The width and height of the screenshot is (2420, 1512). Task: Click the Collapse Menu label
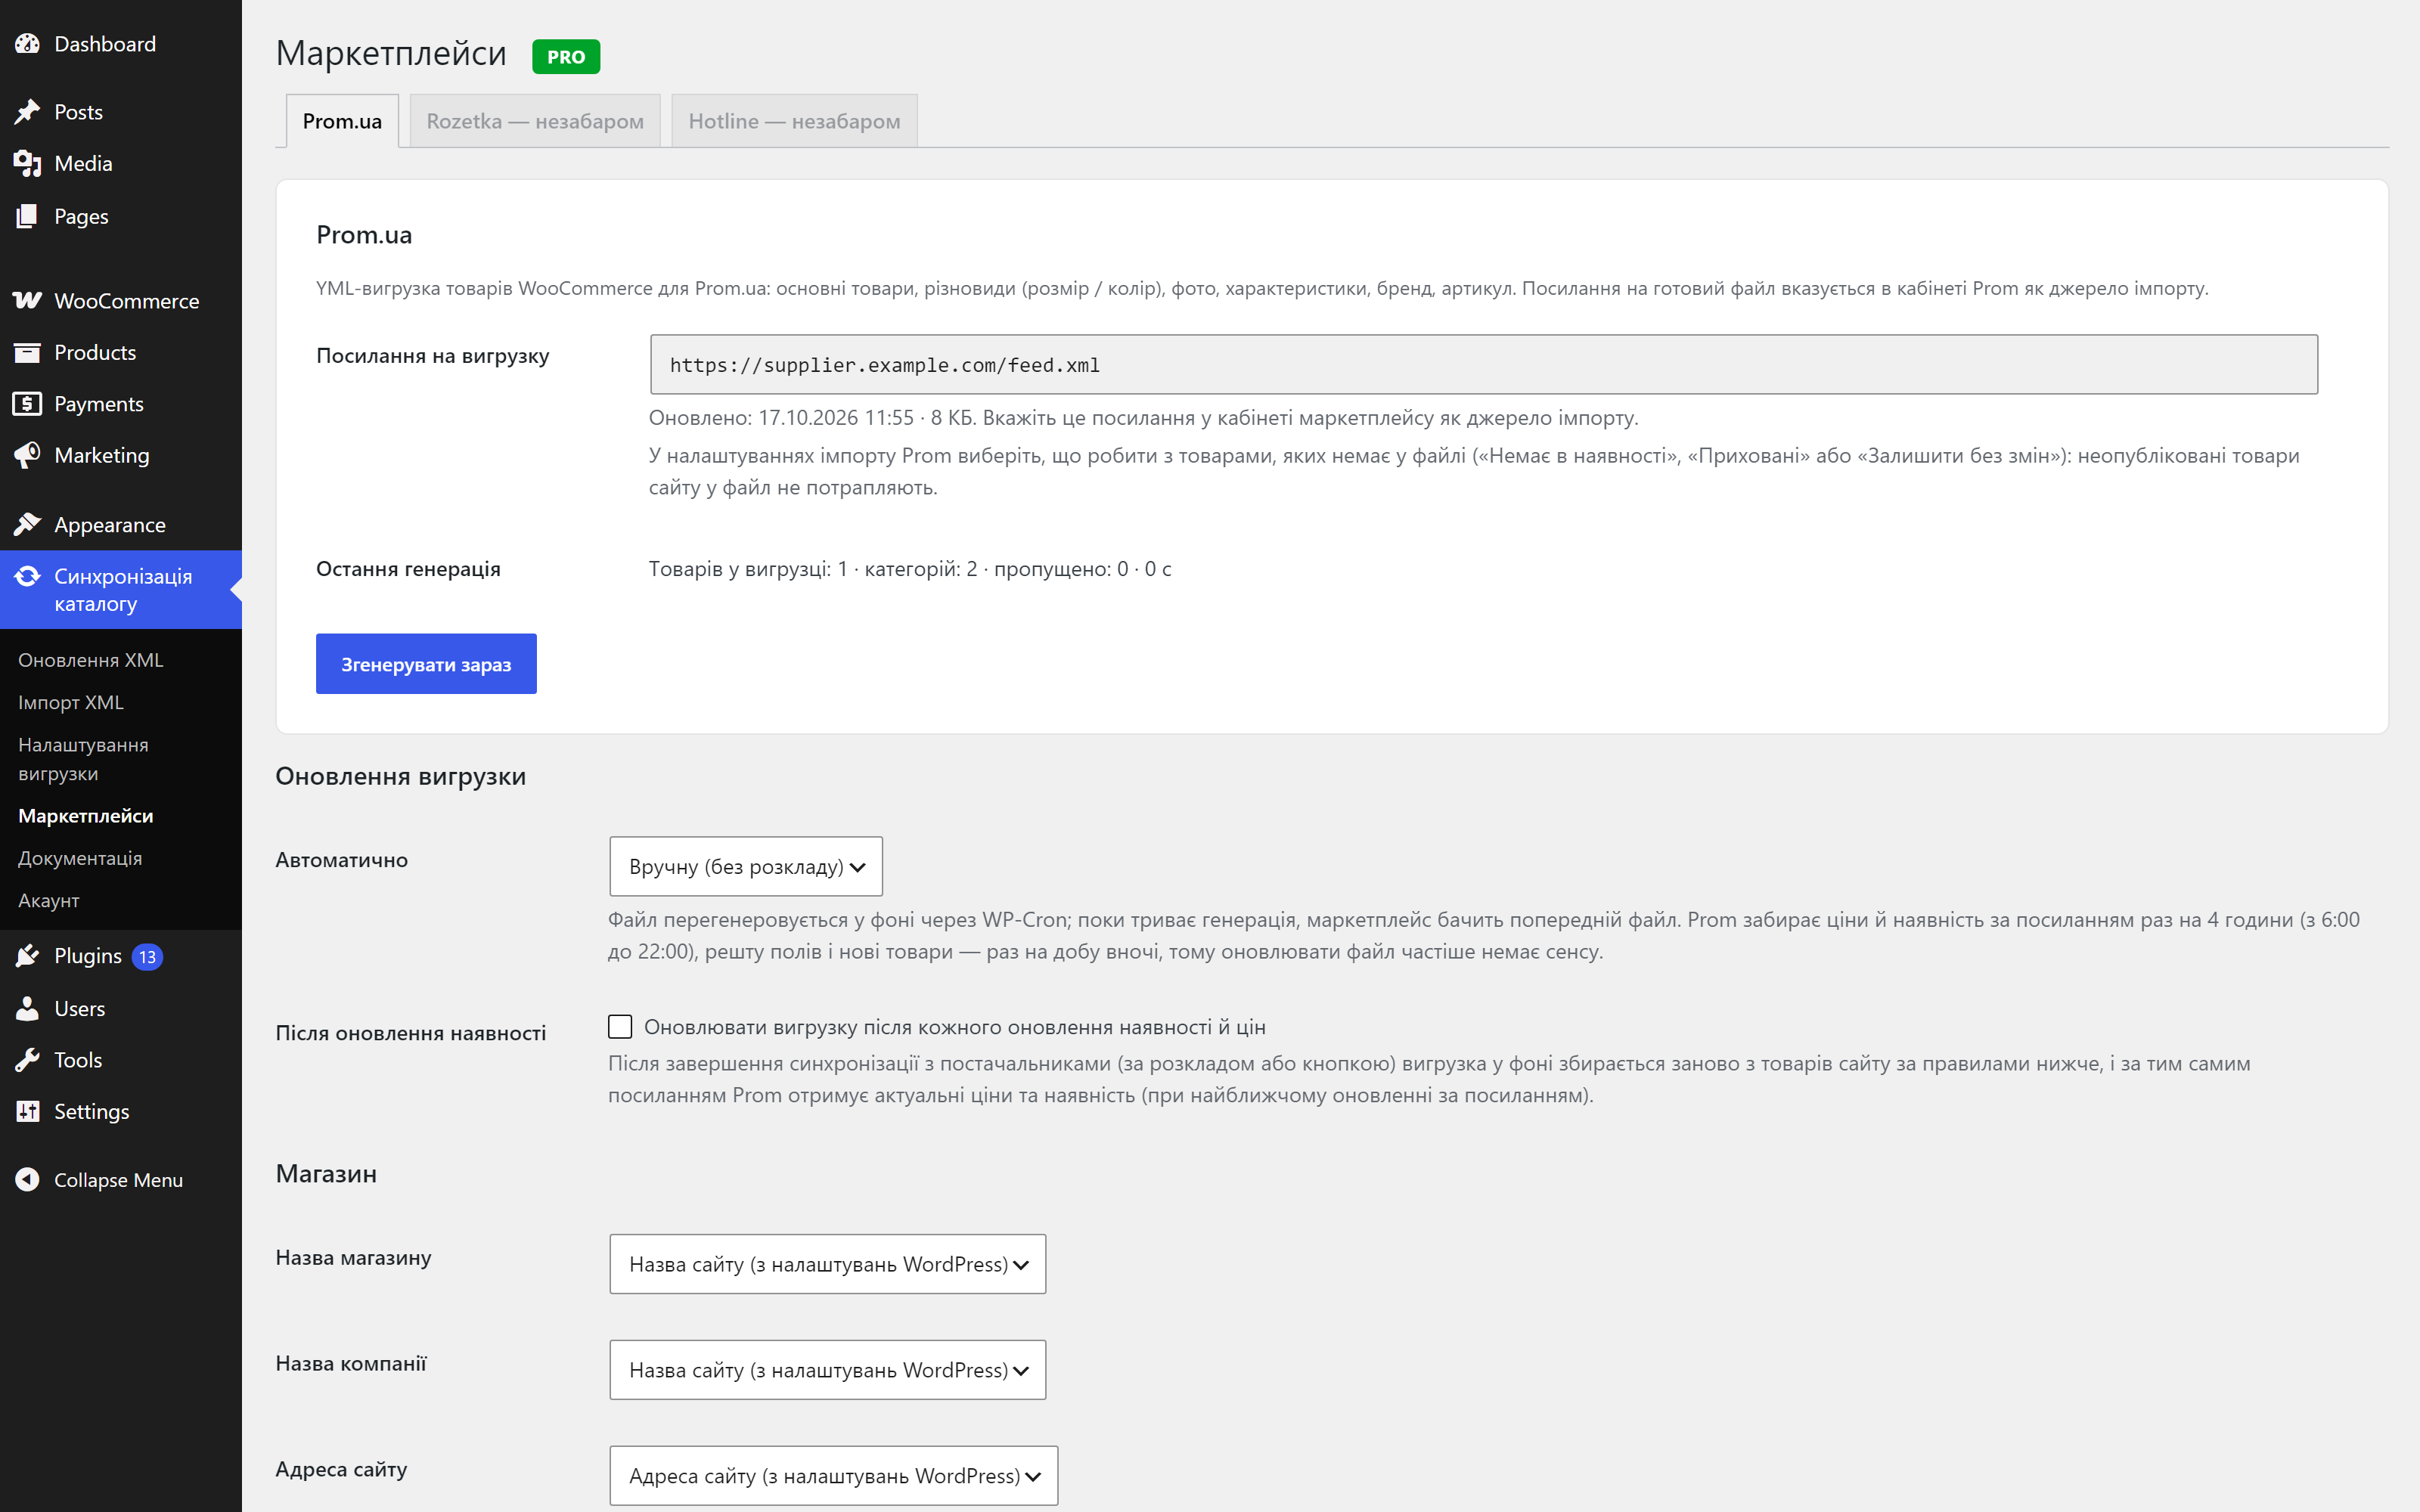(x=119, y=1180)
